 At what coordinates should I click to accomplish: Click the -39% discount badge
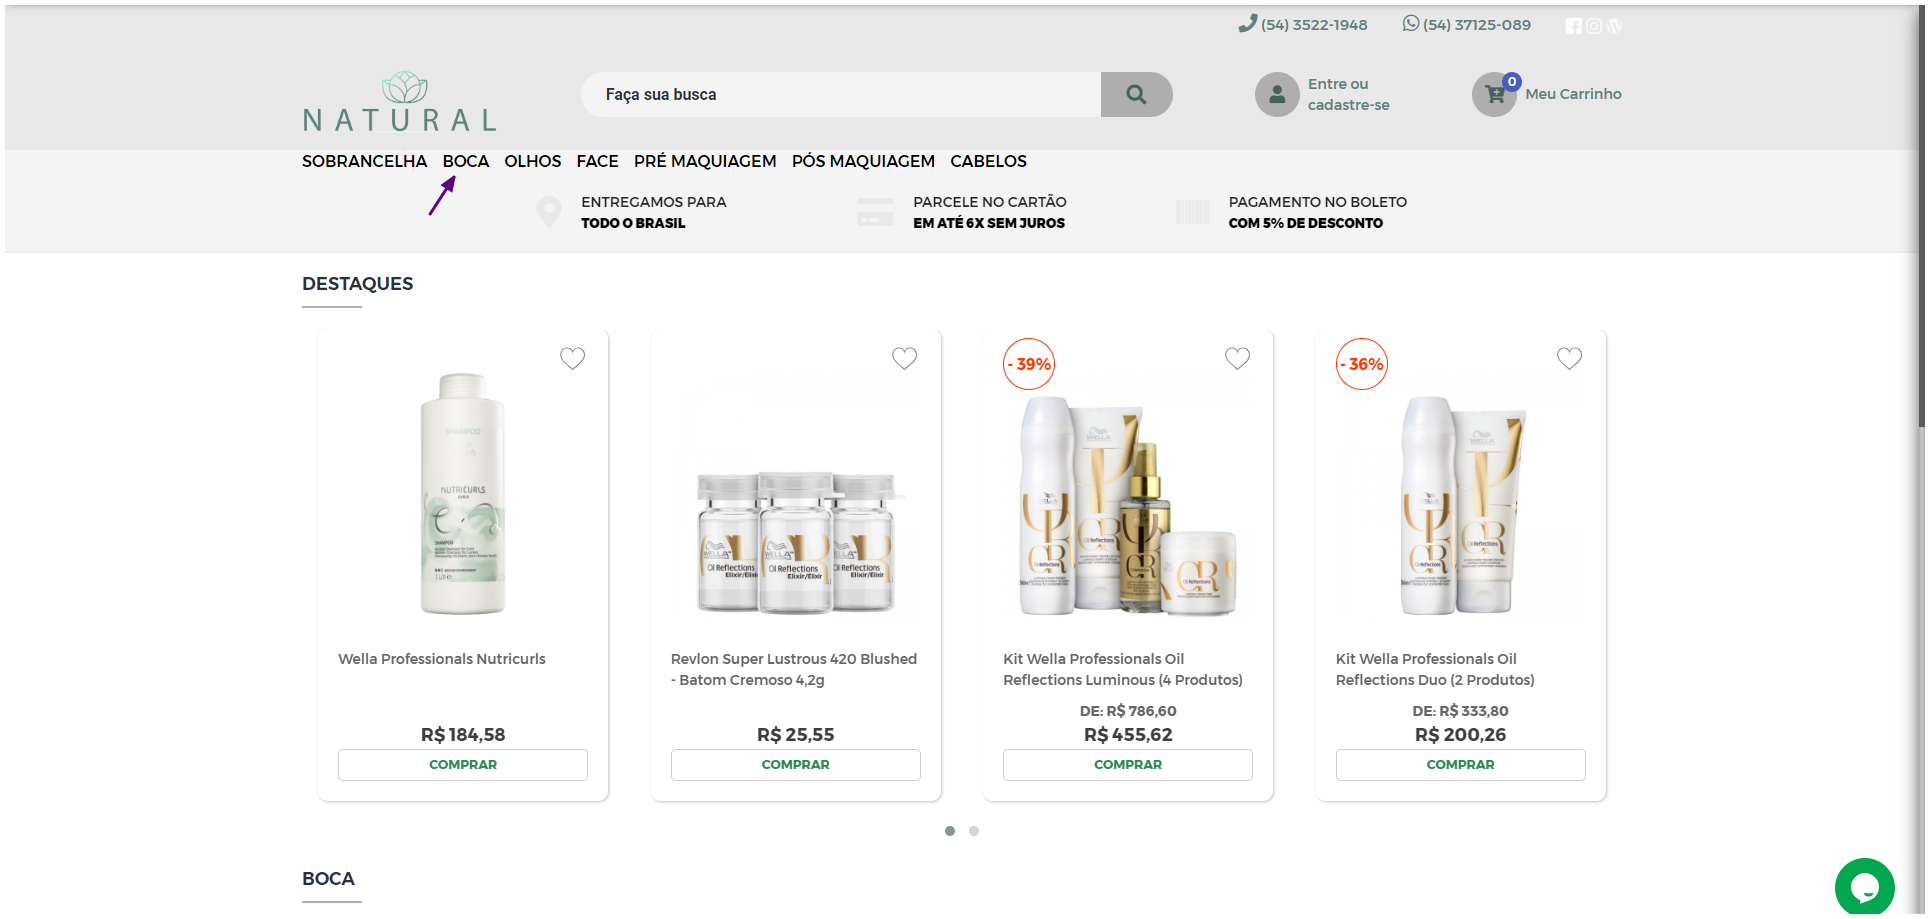coord(1029,364)
